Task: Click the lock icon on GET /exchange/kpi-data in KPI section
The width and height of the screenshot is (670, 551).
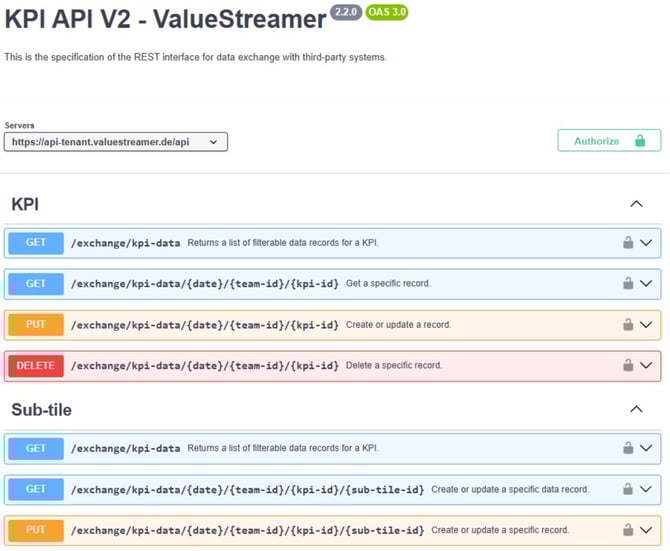Action: tap(628, 243)
